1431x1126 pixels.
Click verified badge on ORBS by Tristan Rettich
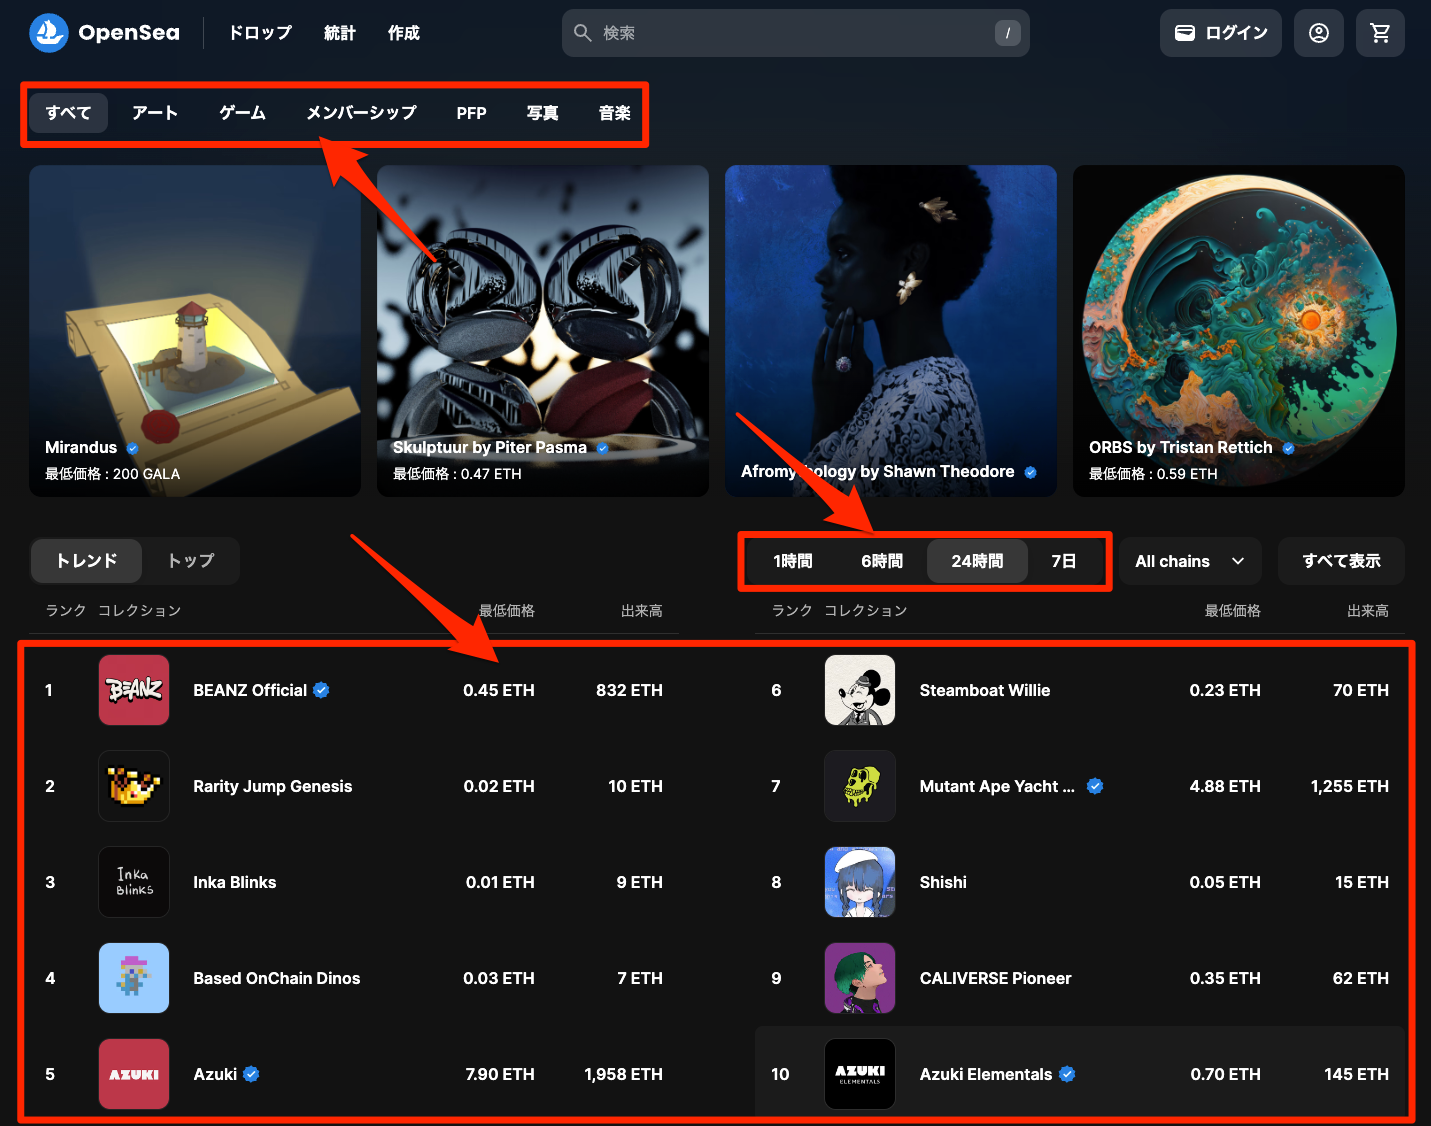point(1288,449)
